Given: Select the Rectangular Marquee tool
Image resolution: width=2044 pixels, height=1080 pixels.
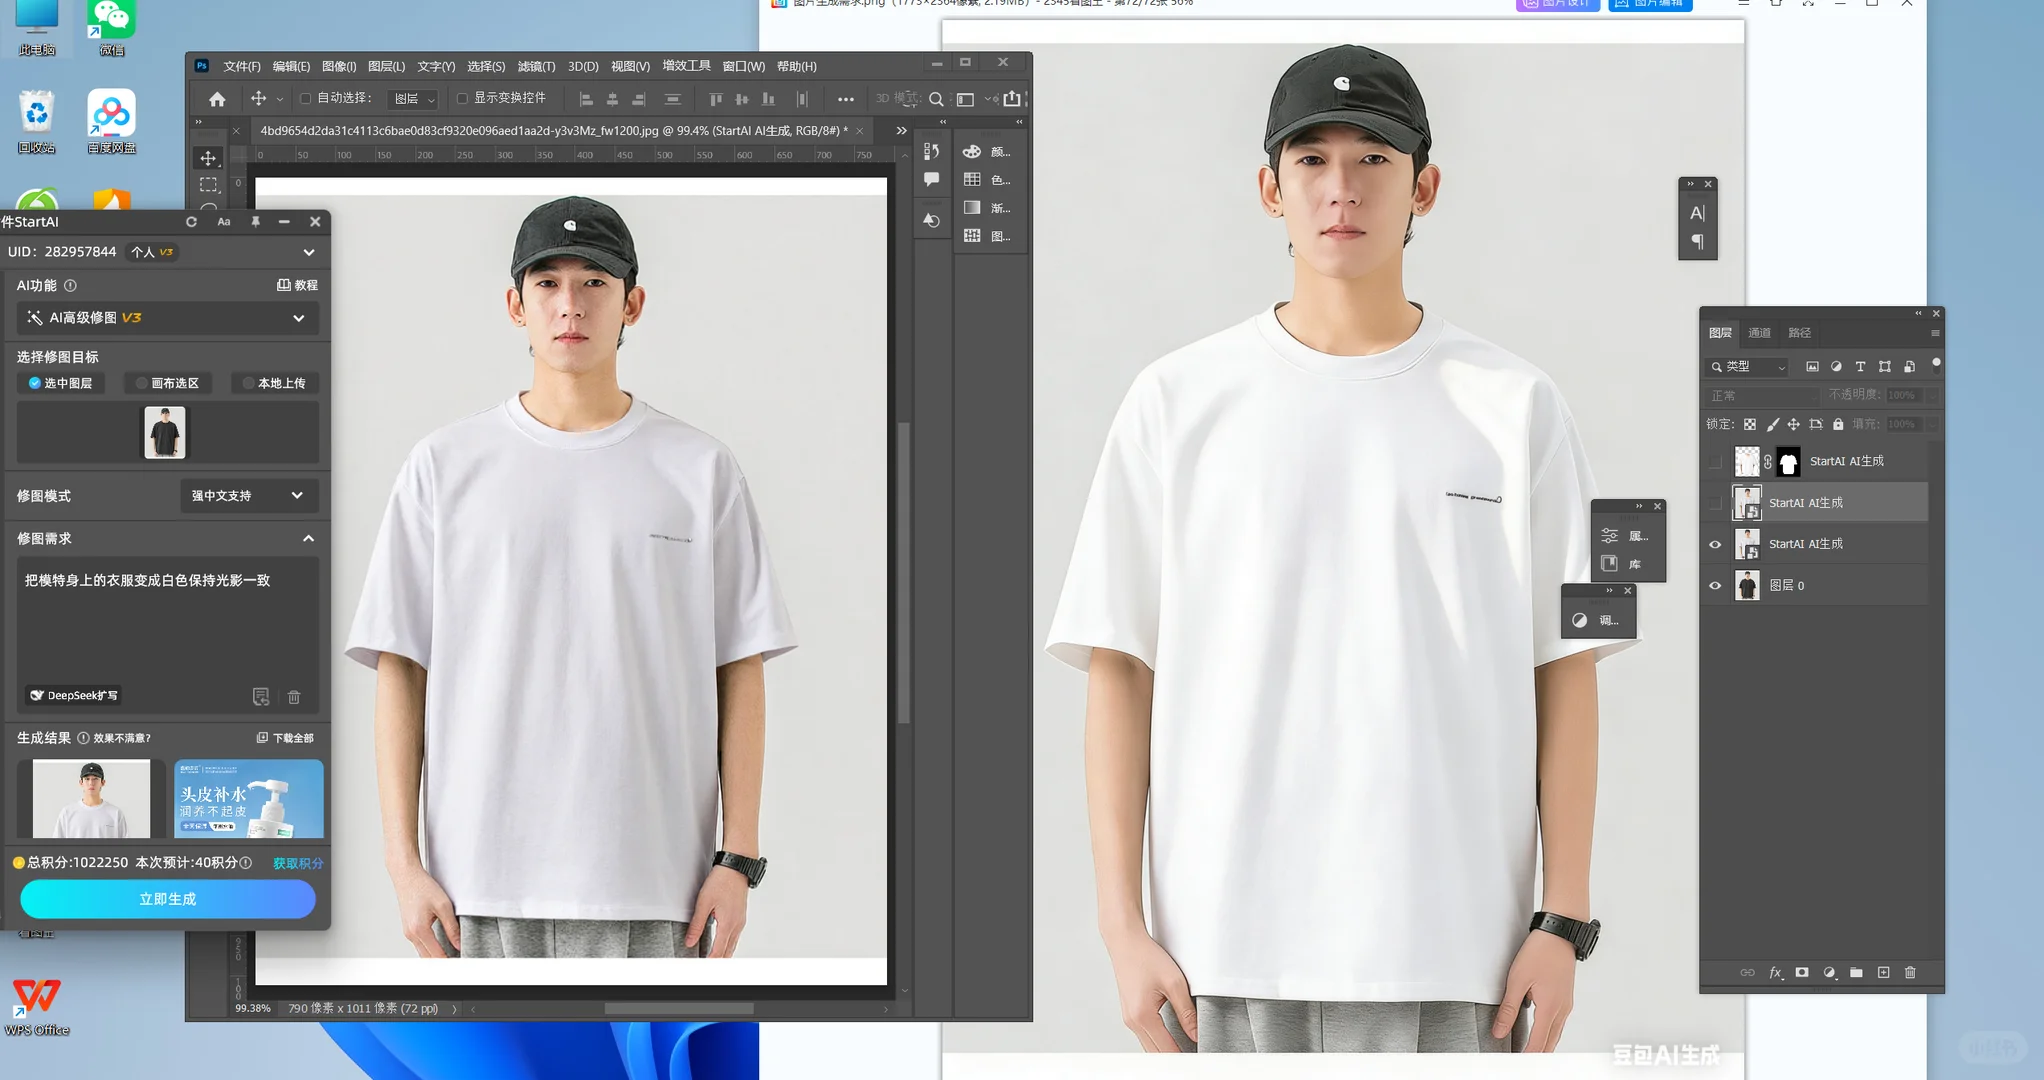Looking at the screenshot, I should click(x=208, y=185).
